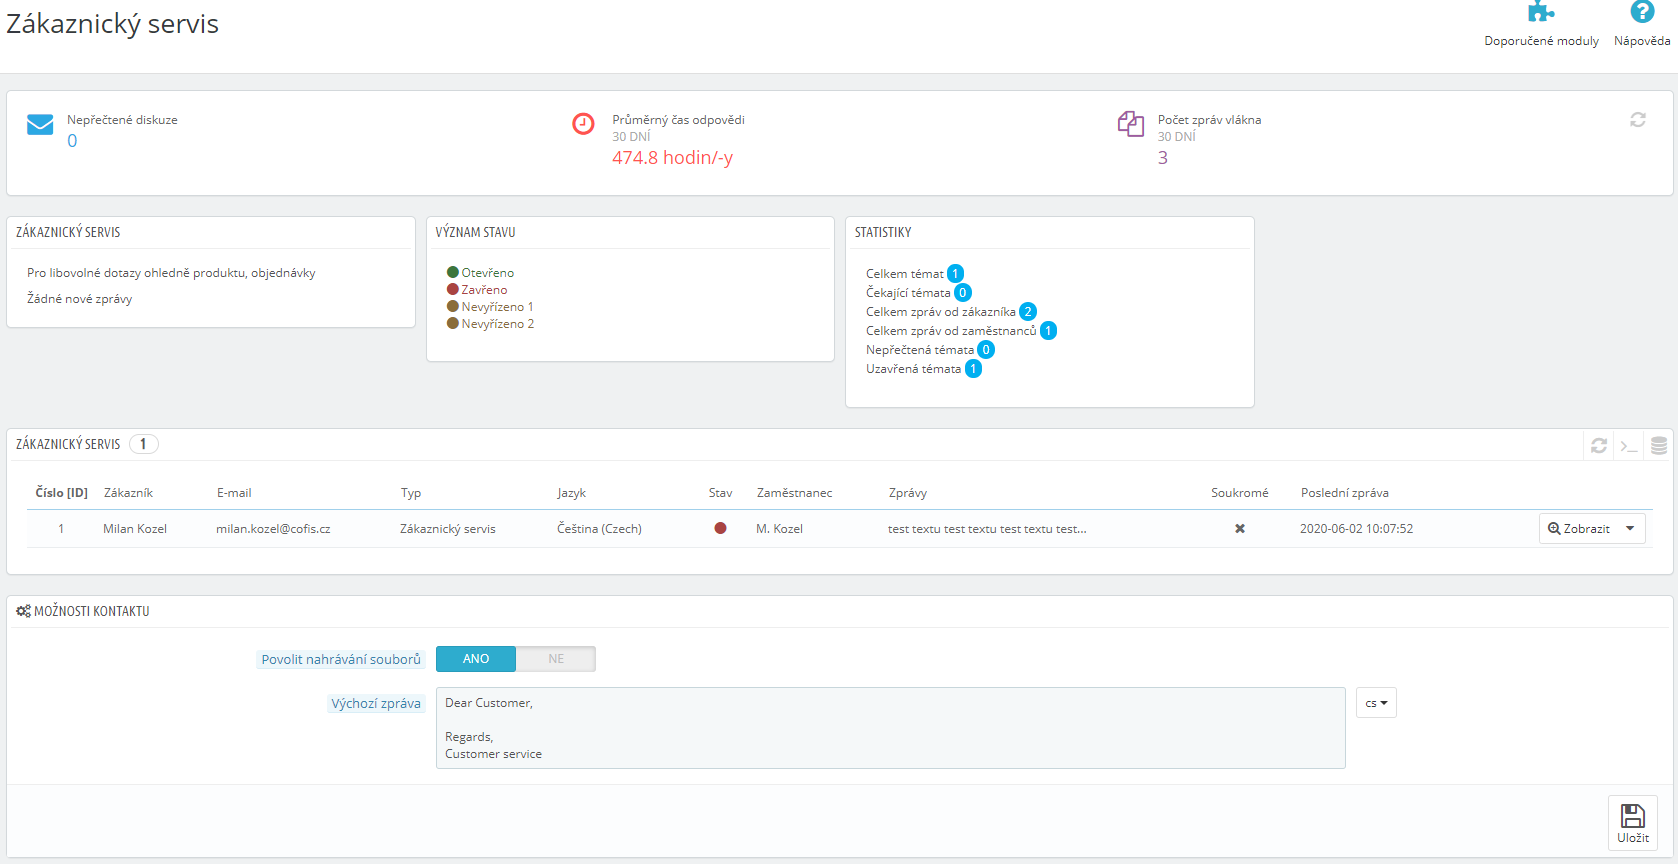View thread with Zobrazit button

point(1579,529)
